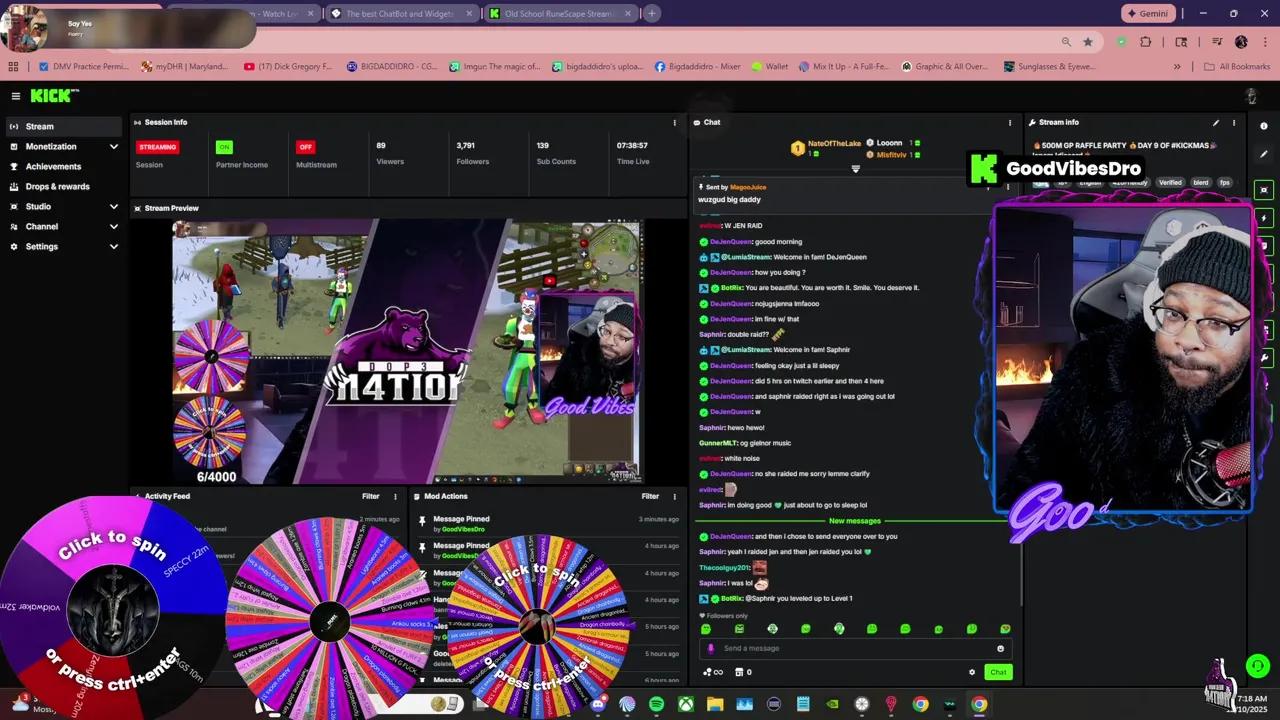
Task: Open the emote picker in chat input
Action: tap(1000, 648)
